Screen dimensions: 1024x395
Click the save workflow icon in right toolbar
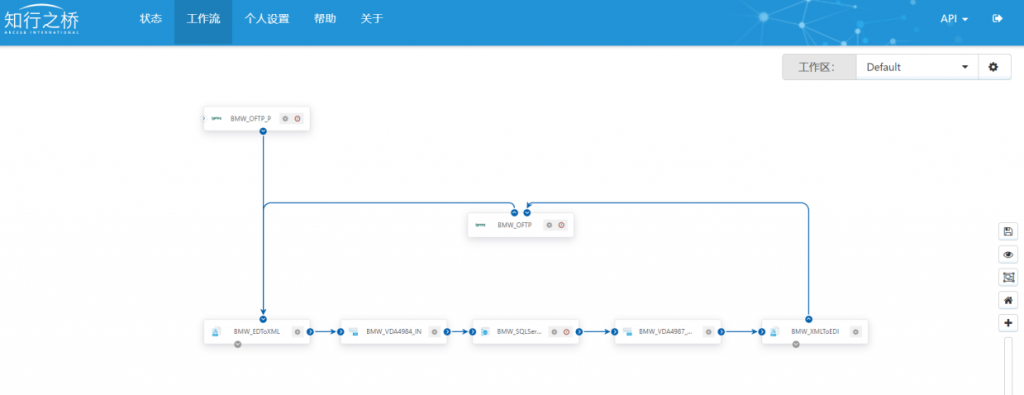(x=1008, y=231)
